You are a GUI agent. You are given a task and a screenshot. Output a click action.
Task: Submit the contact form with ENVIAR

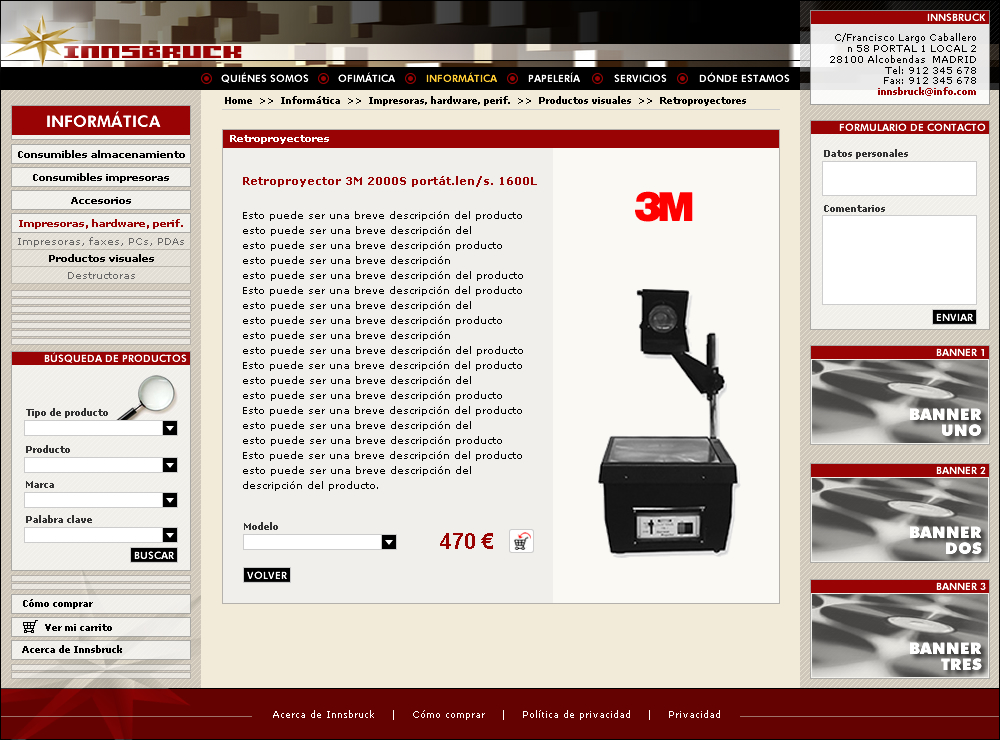click(x=954, y=317)
